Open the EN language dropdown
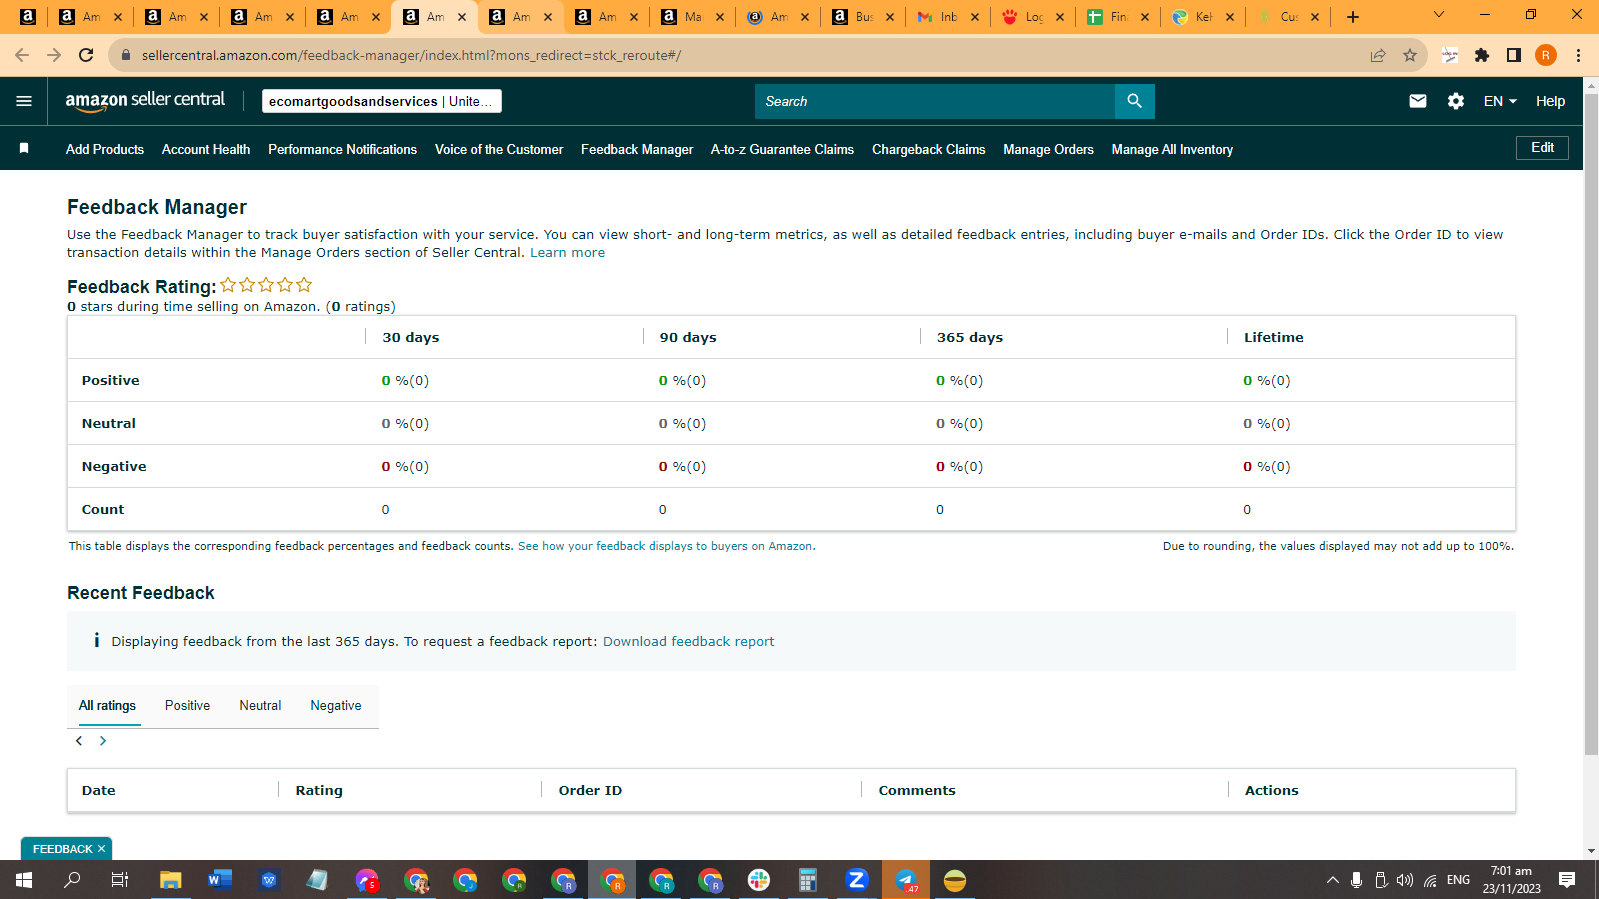This screenshot has width=1599, height=899. (x=1500, y=101)
